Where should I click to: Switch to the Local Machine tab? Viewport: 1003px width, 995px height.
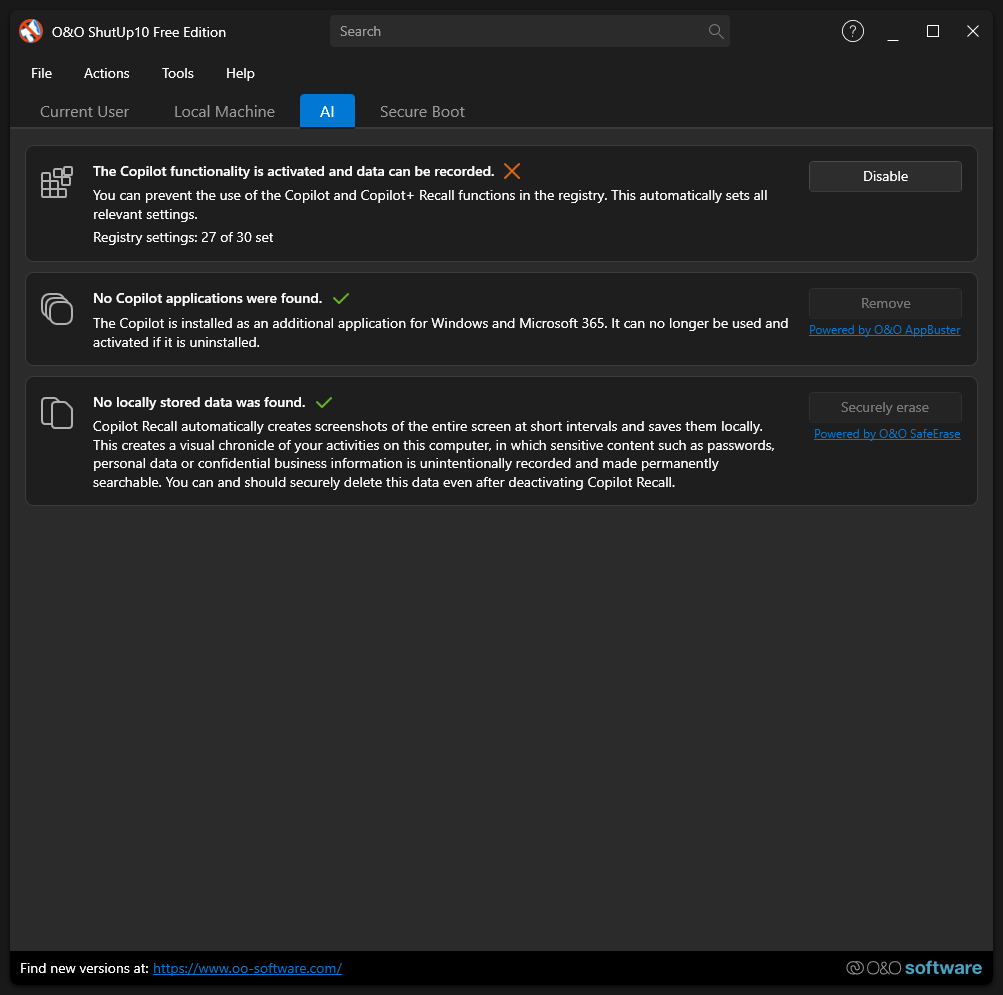[225, 111]
